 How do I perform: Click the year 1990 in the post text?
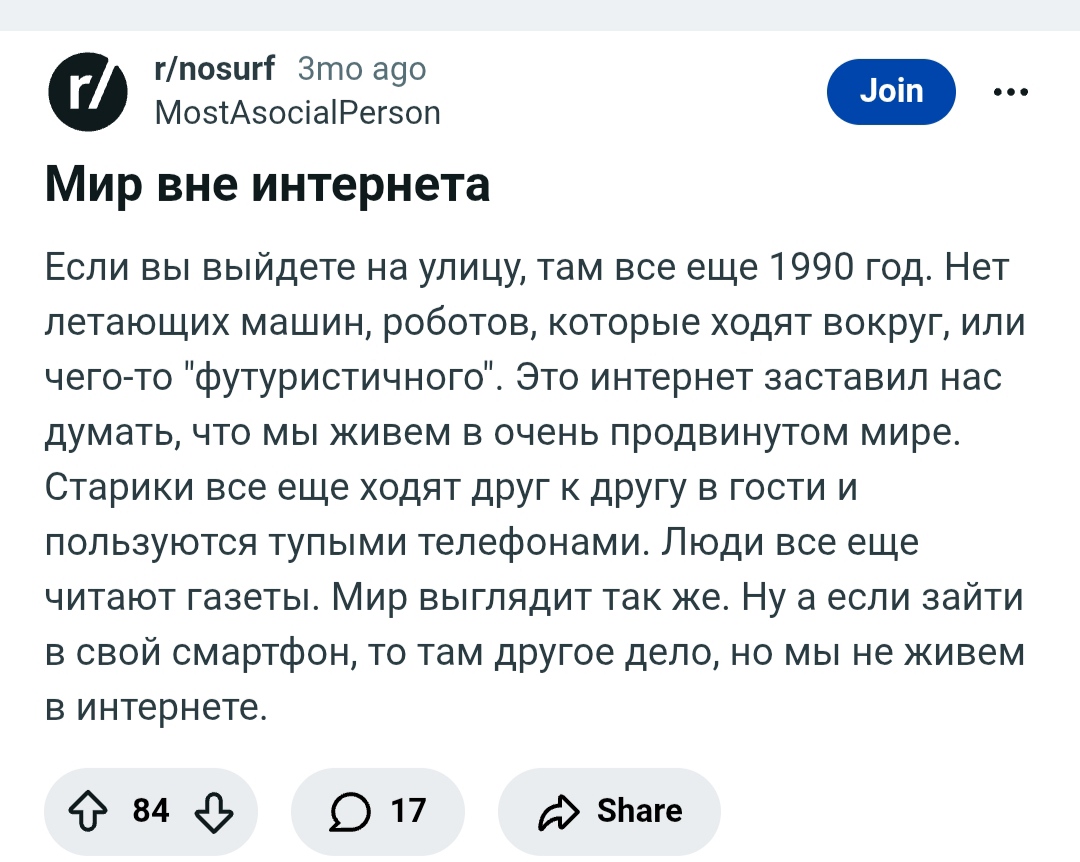[x=813, y=269]
